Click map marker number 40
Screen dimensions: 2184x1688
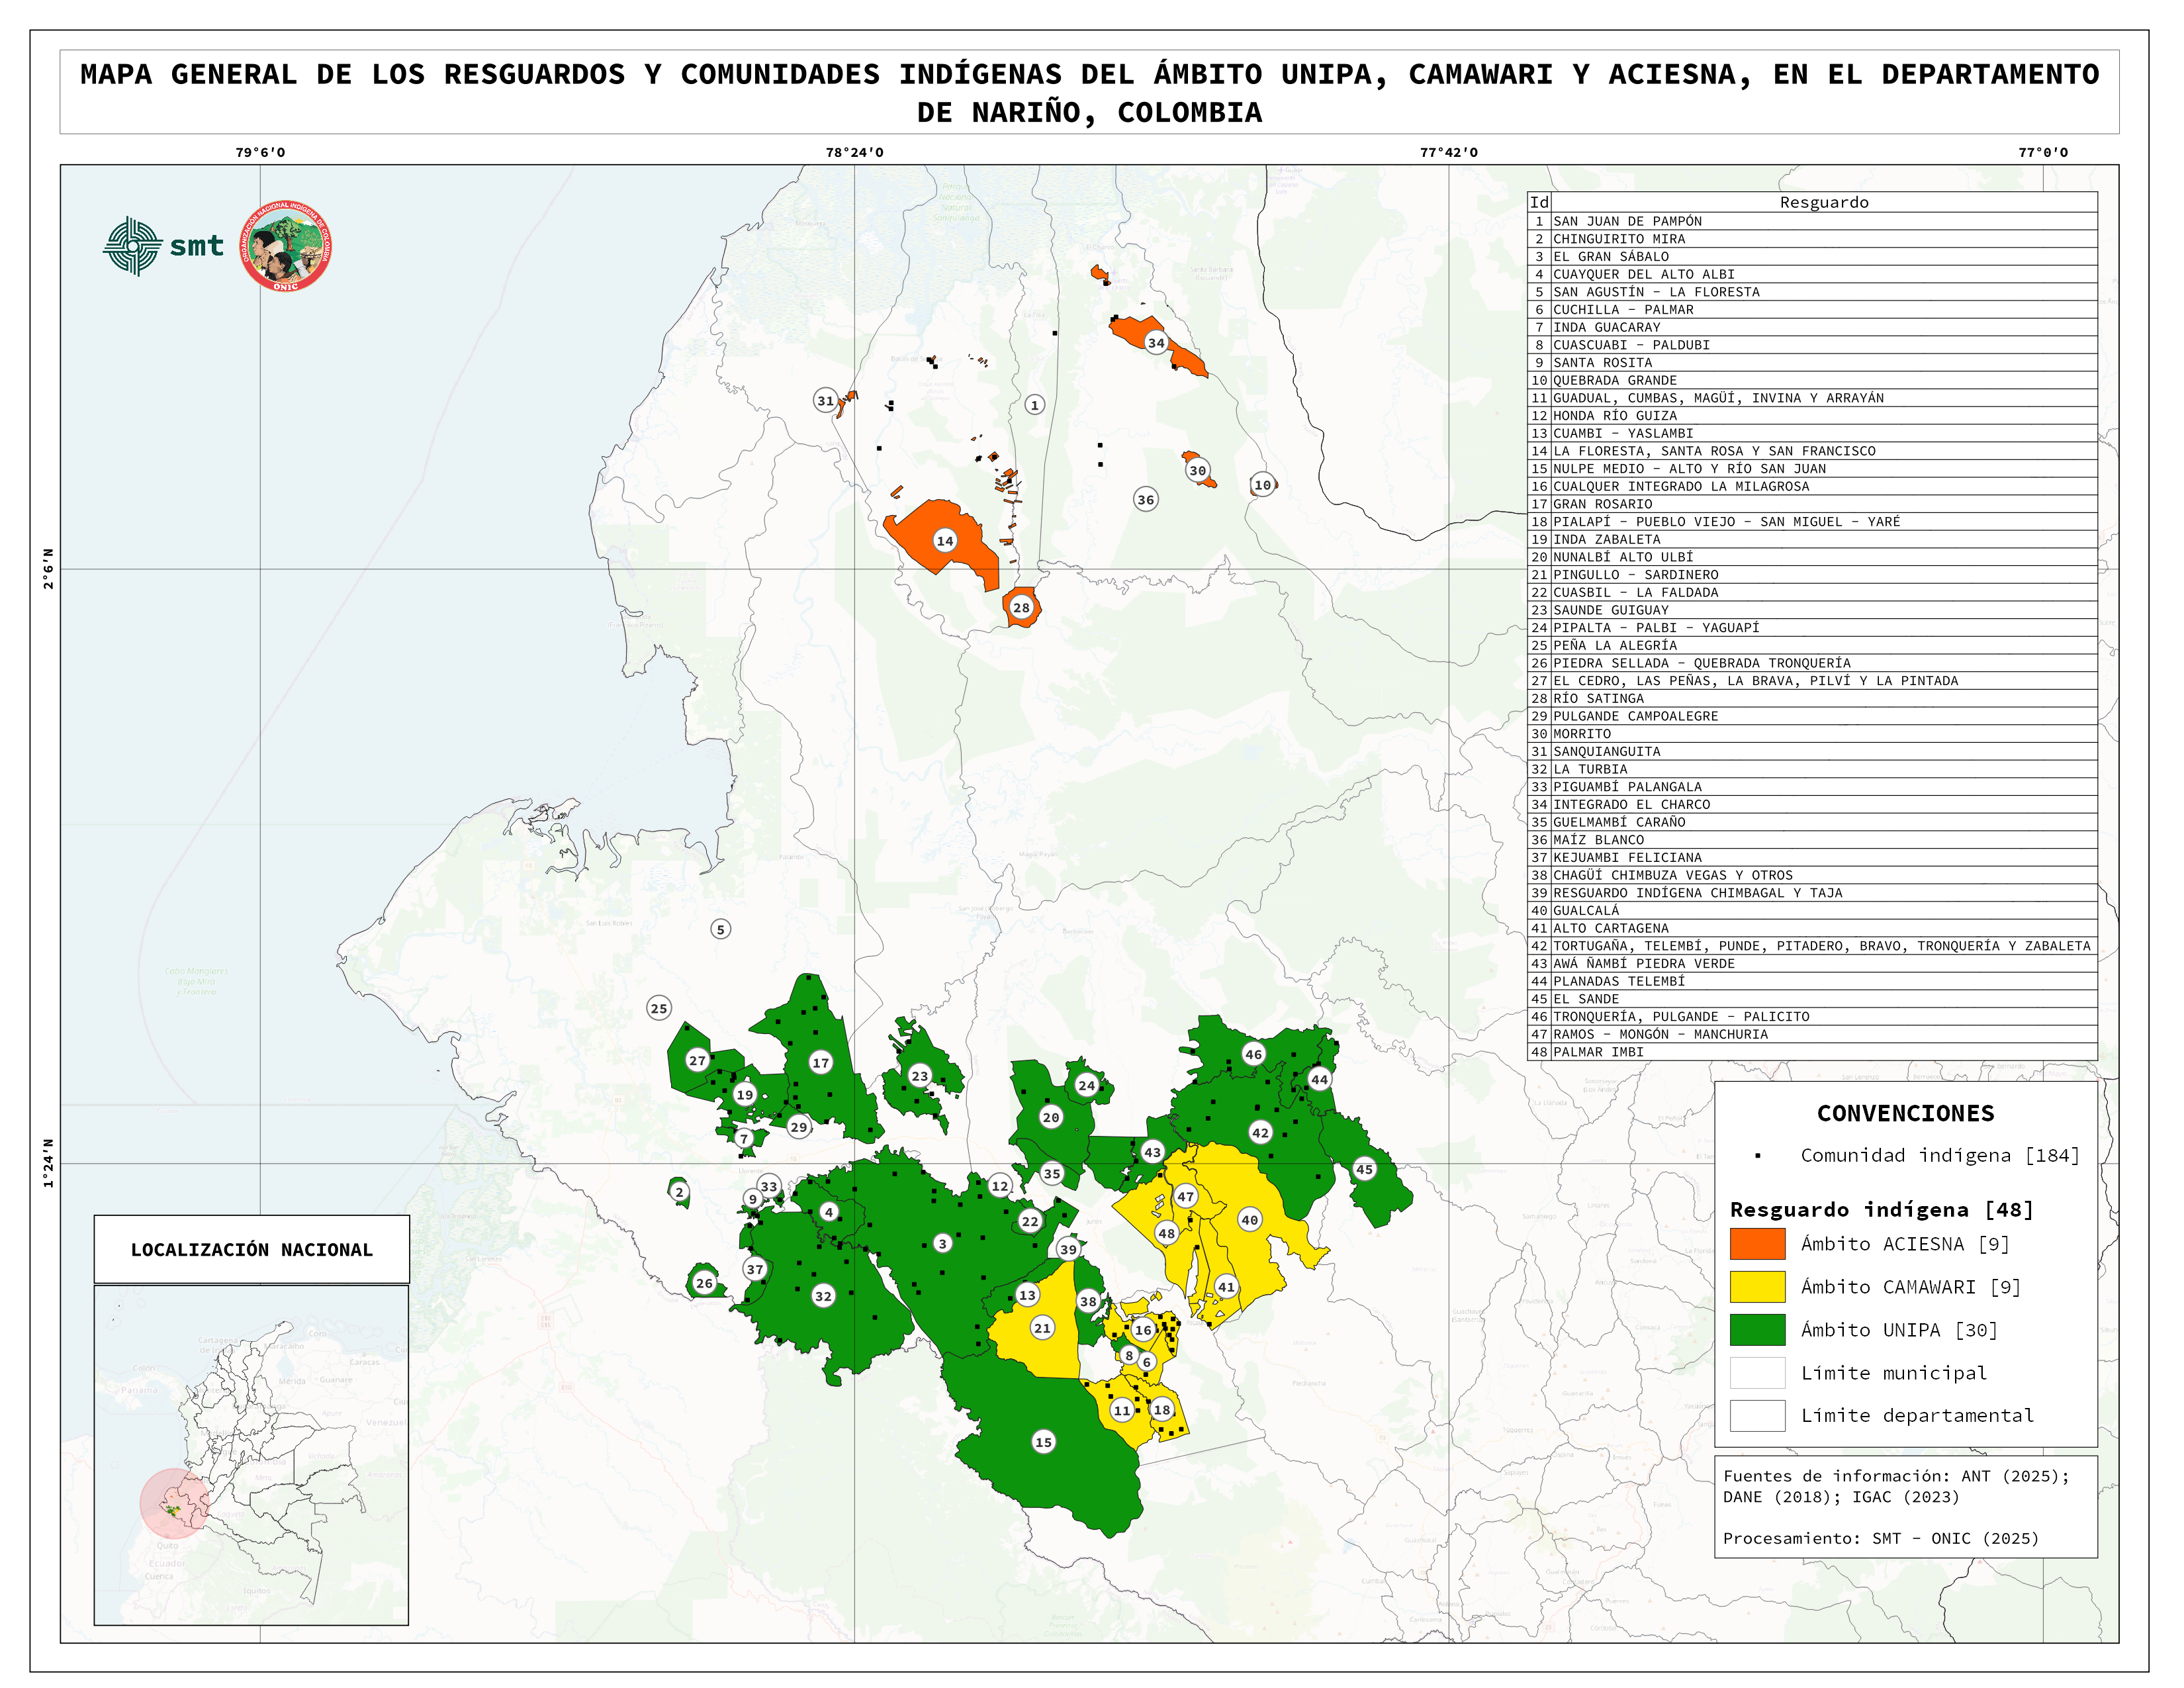(1250, 1220)
